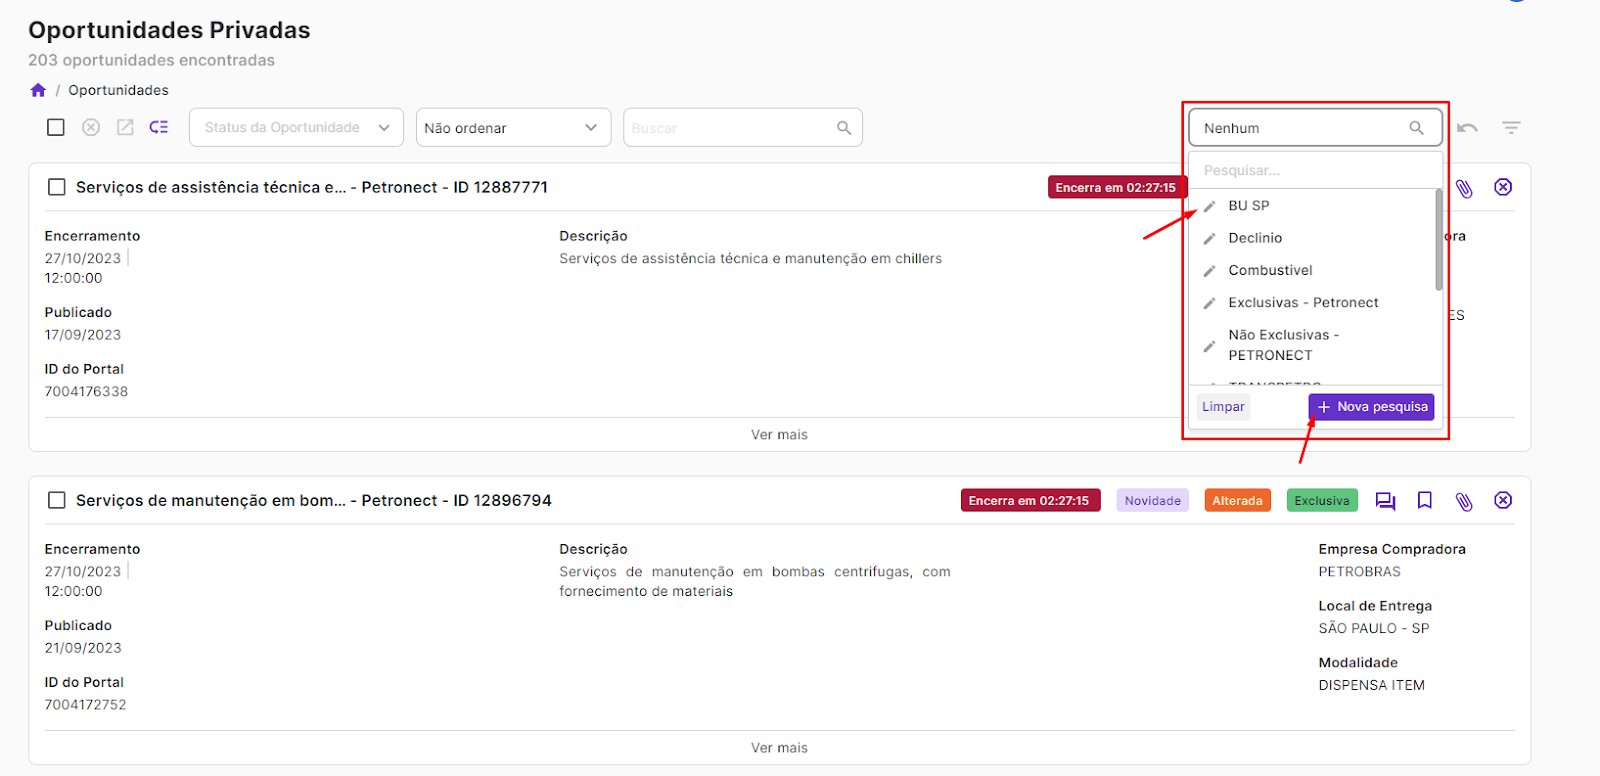Click the open in new window icon in toolbar
The image size is (1600, 776).
click(x=125, y=127)
